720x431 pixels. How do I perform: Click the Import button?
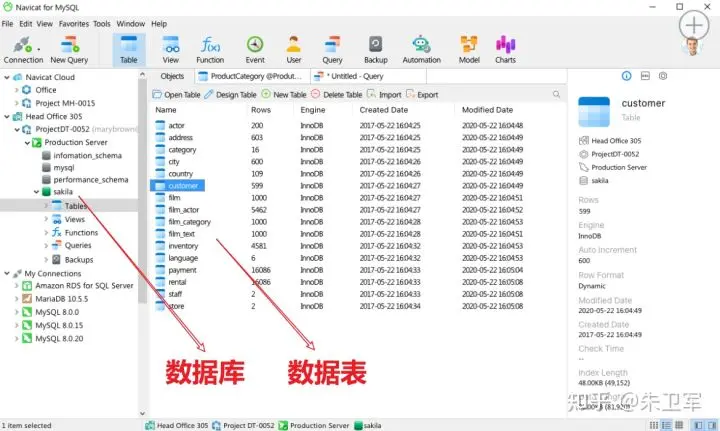384,95
